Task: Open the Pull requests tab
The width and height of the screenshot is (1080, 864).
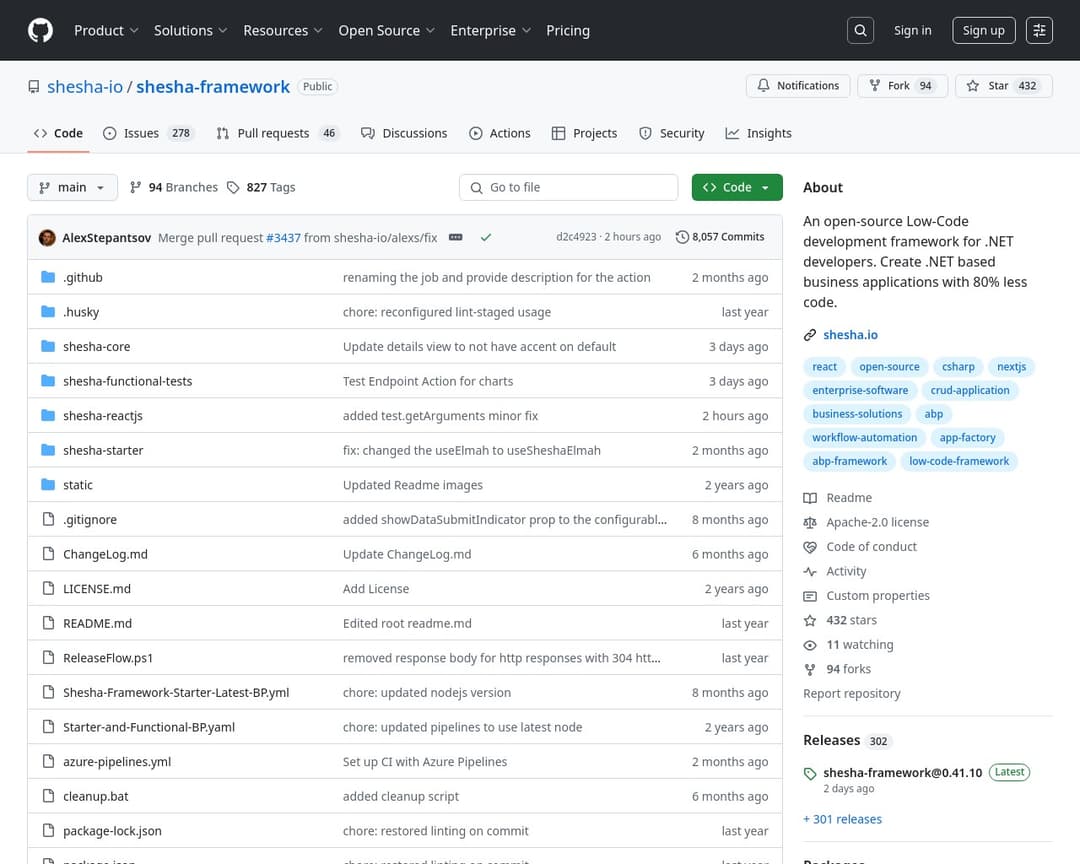Action: 278,133
